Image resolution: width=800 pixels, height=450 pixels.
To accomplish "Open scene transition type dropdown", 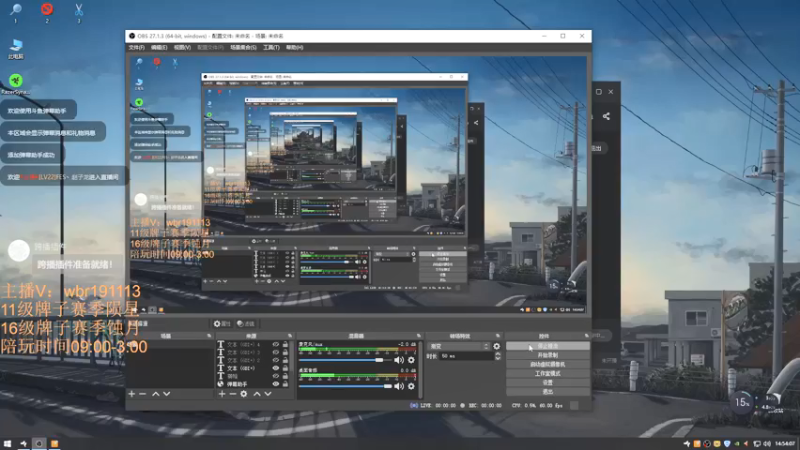I will (458, 346).
